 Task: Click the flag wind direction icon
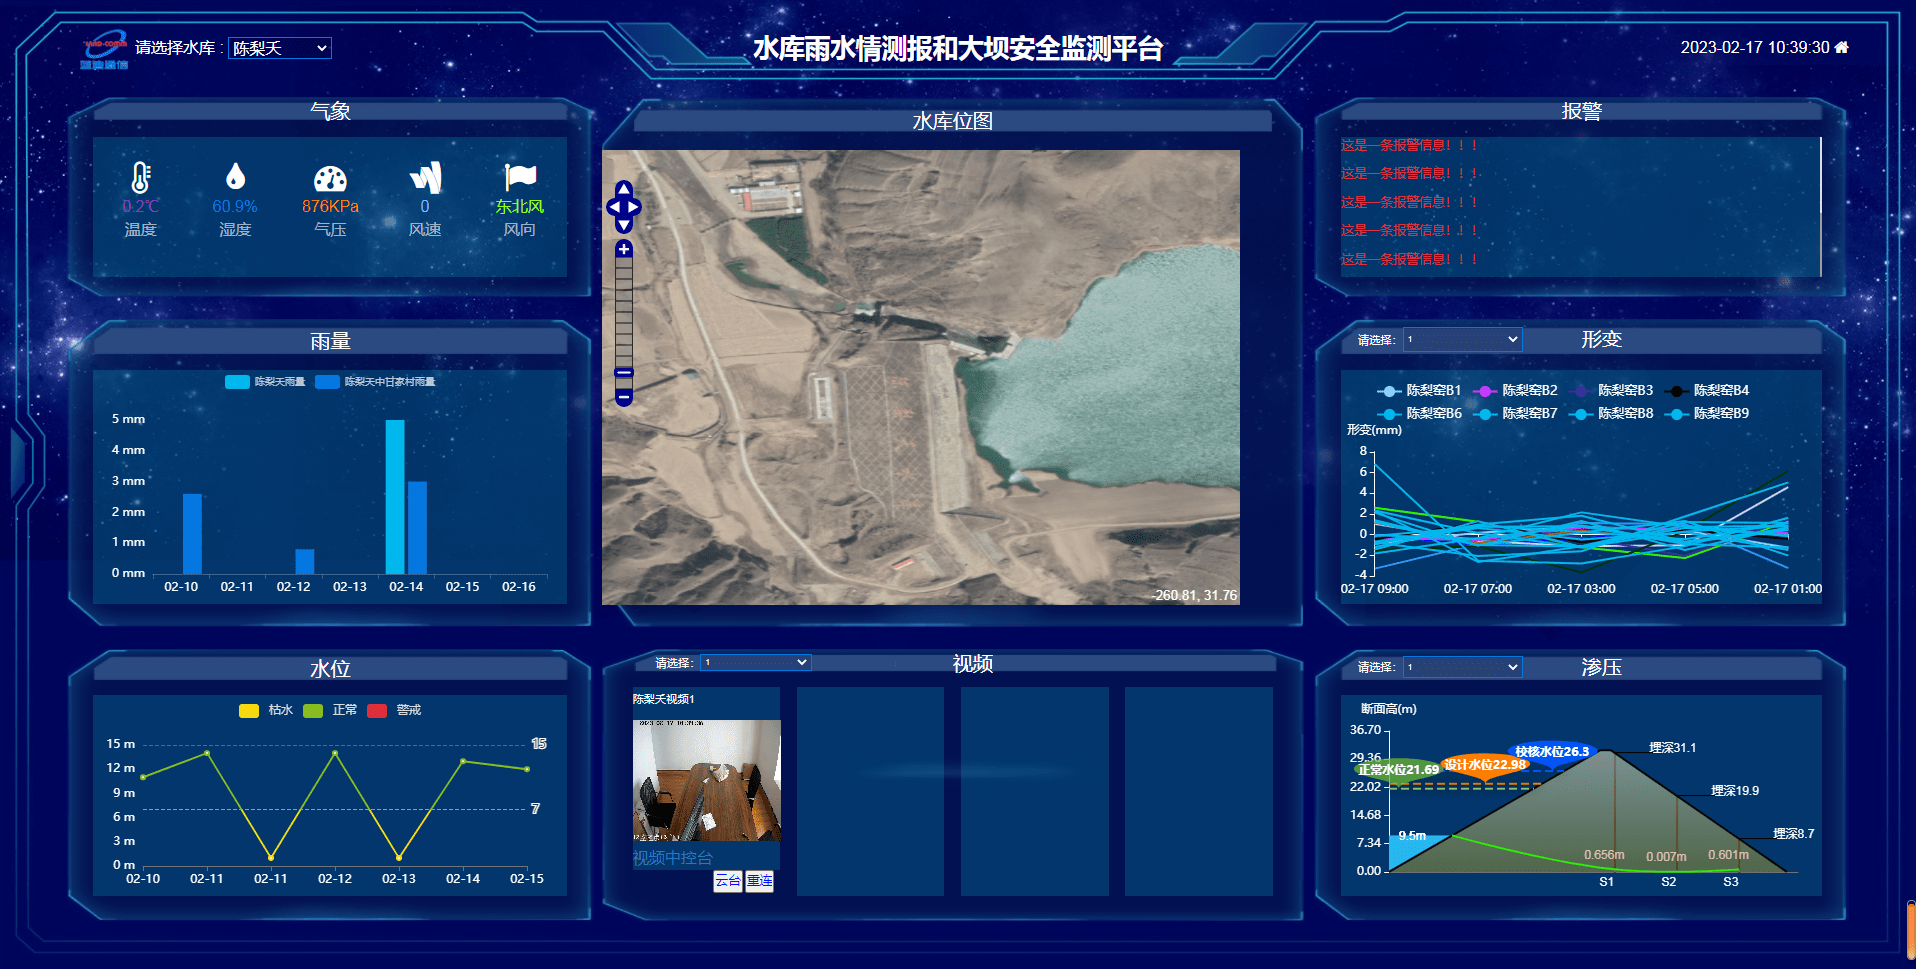[520, 177]
